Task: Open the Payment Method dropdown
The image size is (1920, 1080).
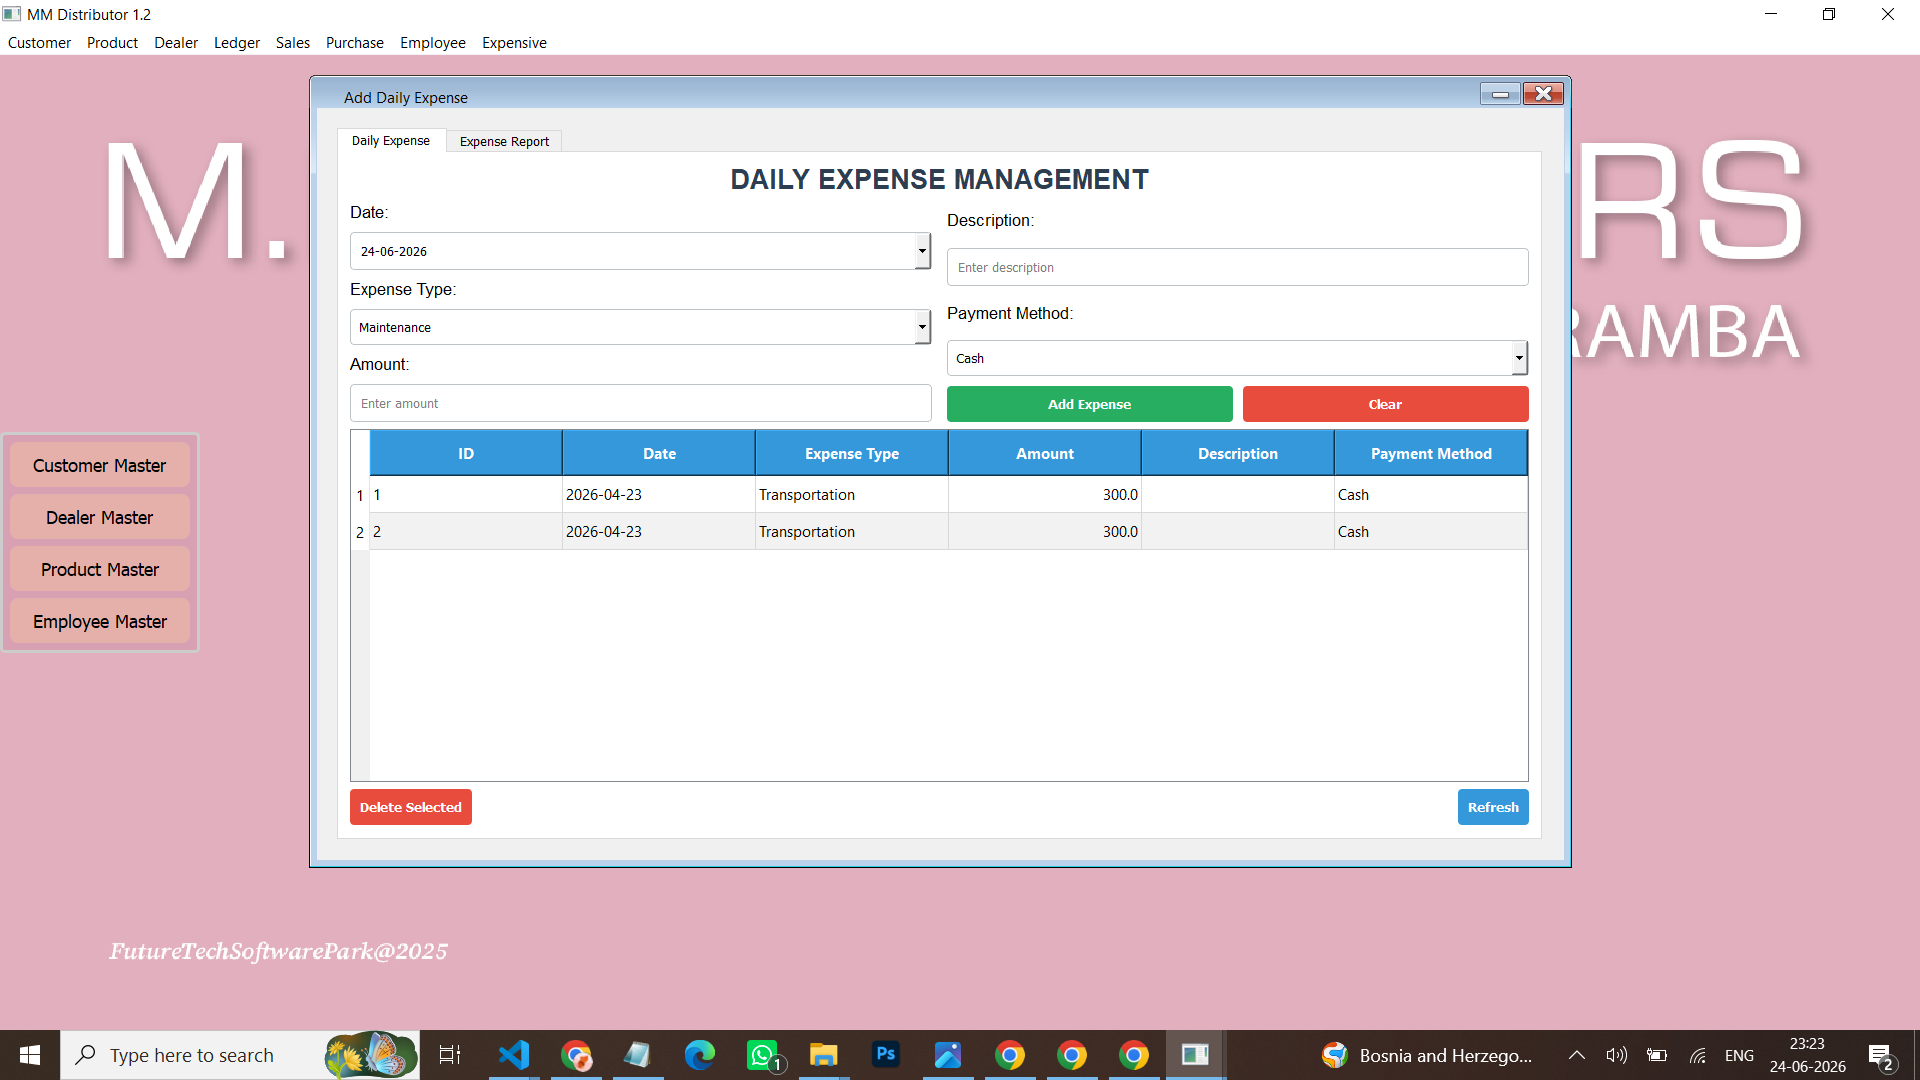Action: (1519, 358)
